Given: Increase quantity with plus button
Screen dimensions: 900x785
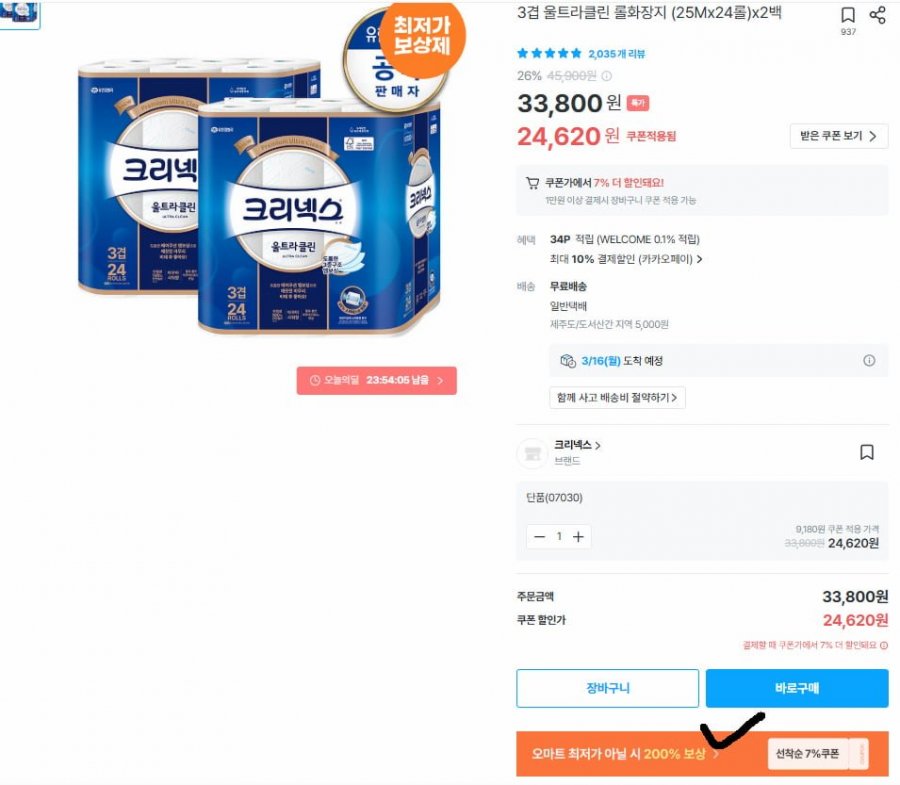Looking at the screenshot, I should coord(578,537).
